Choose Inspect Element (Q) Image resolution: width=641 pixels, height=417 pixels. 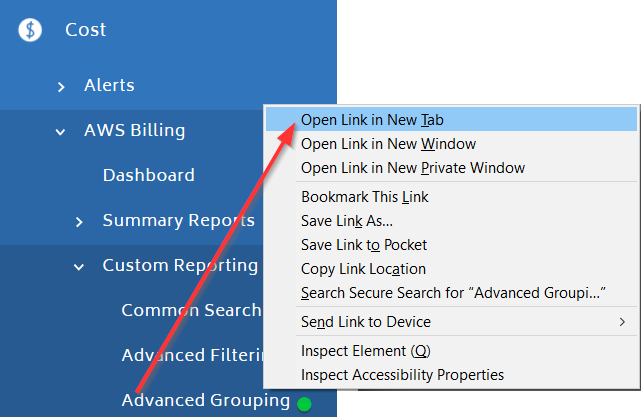pyautogui.click(x=451, y=351)
